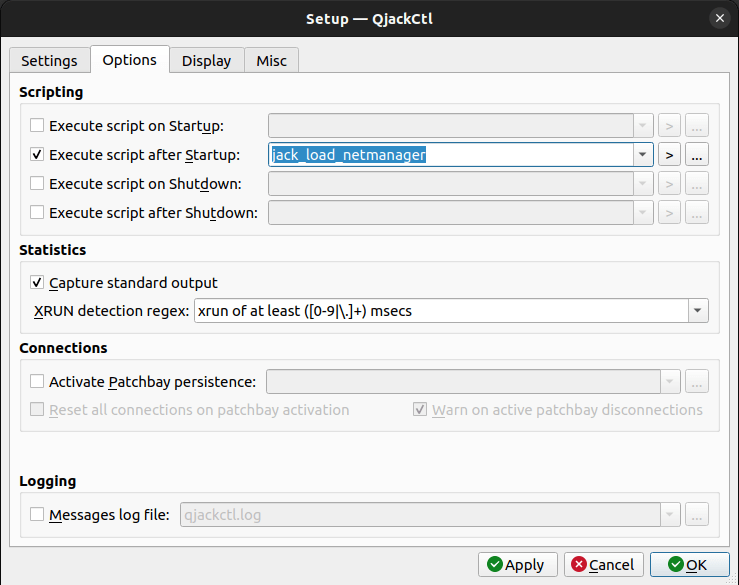Click the '...' browse button for after Startup script
This screenshot has height=585, width=739.
(x=697, y=155)
